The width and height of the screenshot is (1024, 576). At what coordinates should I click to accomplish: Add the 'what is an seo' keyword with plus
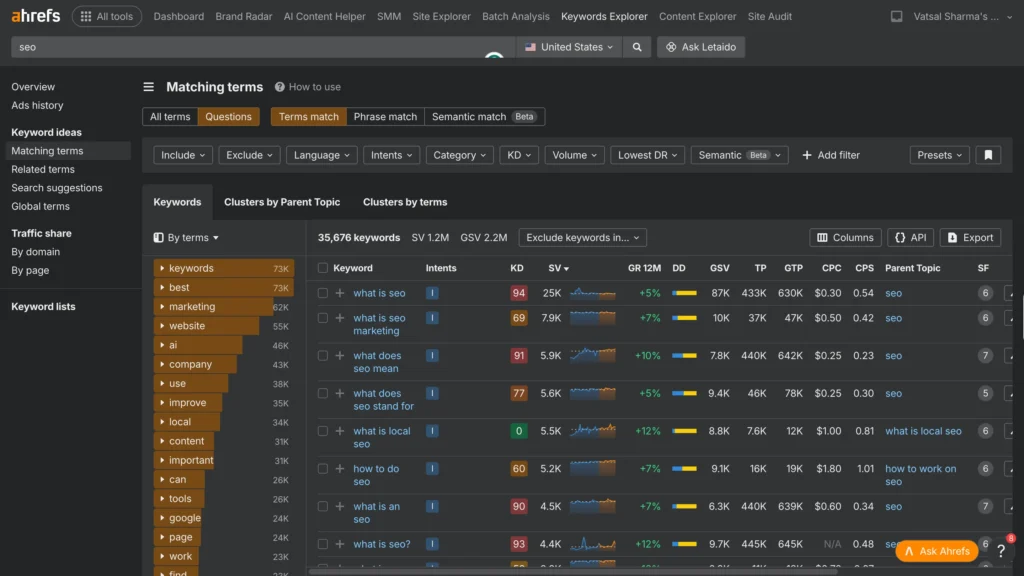pyautogui.click(x=340, y=507)
